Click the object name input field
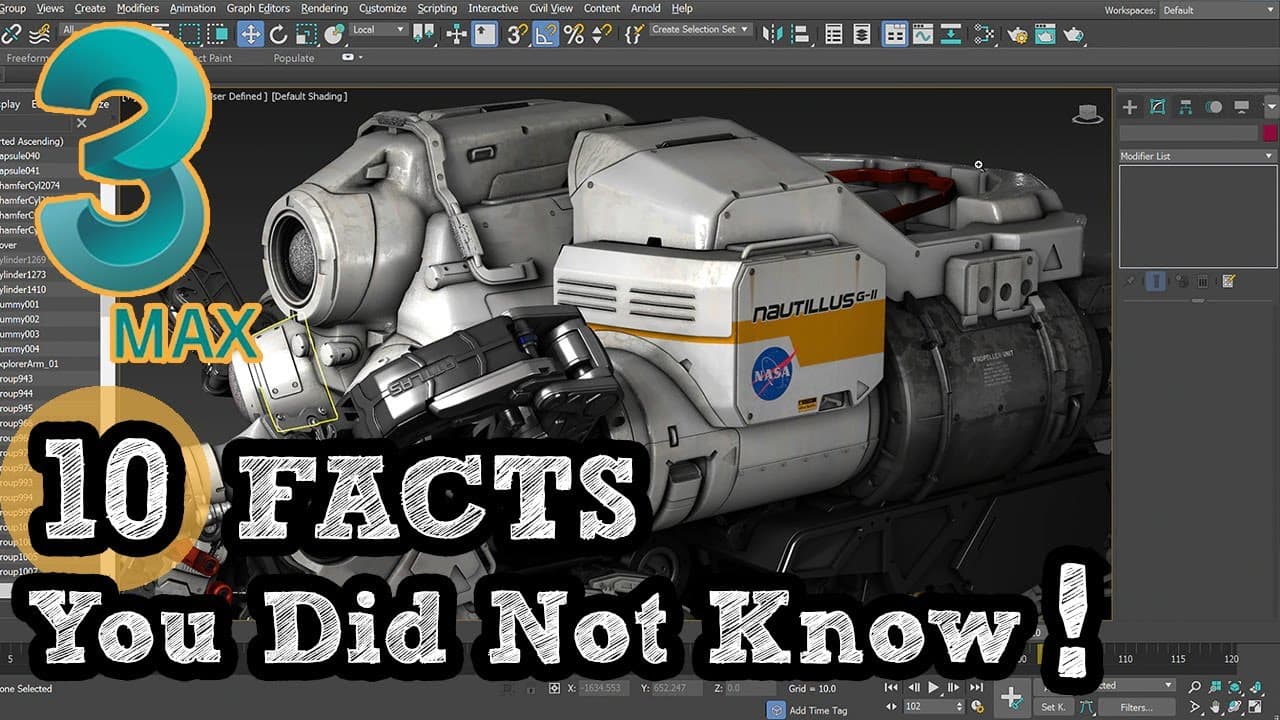This screenshot has width=1280, height=720. 1189,133
